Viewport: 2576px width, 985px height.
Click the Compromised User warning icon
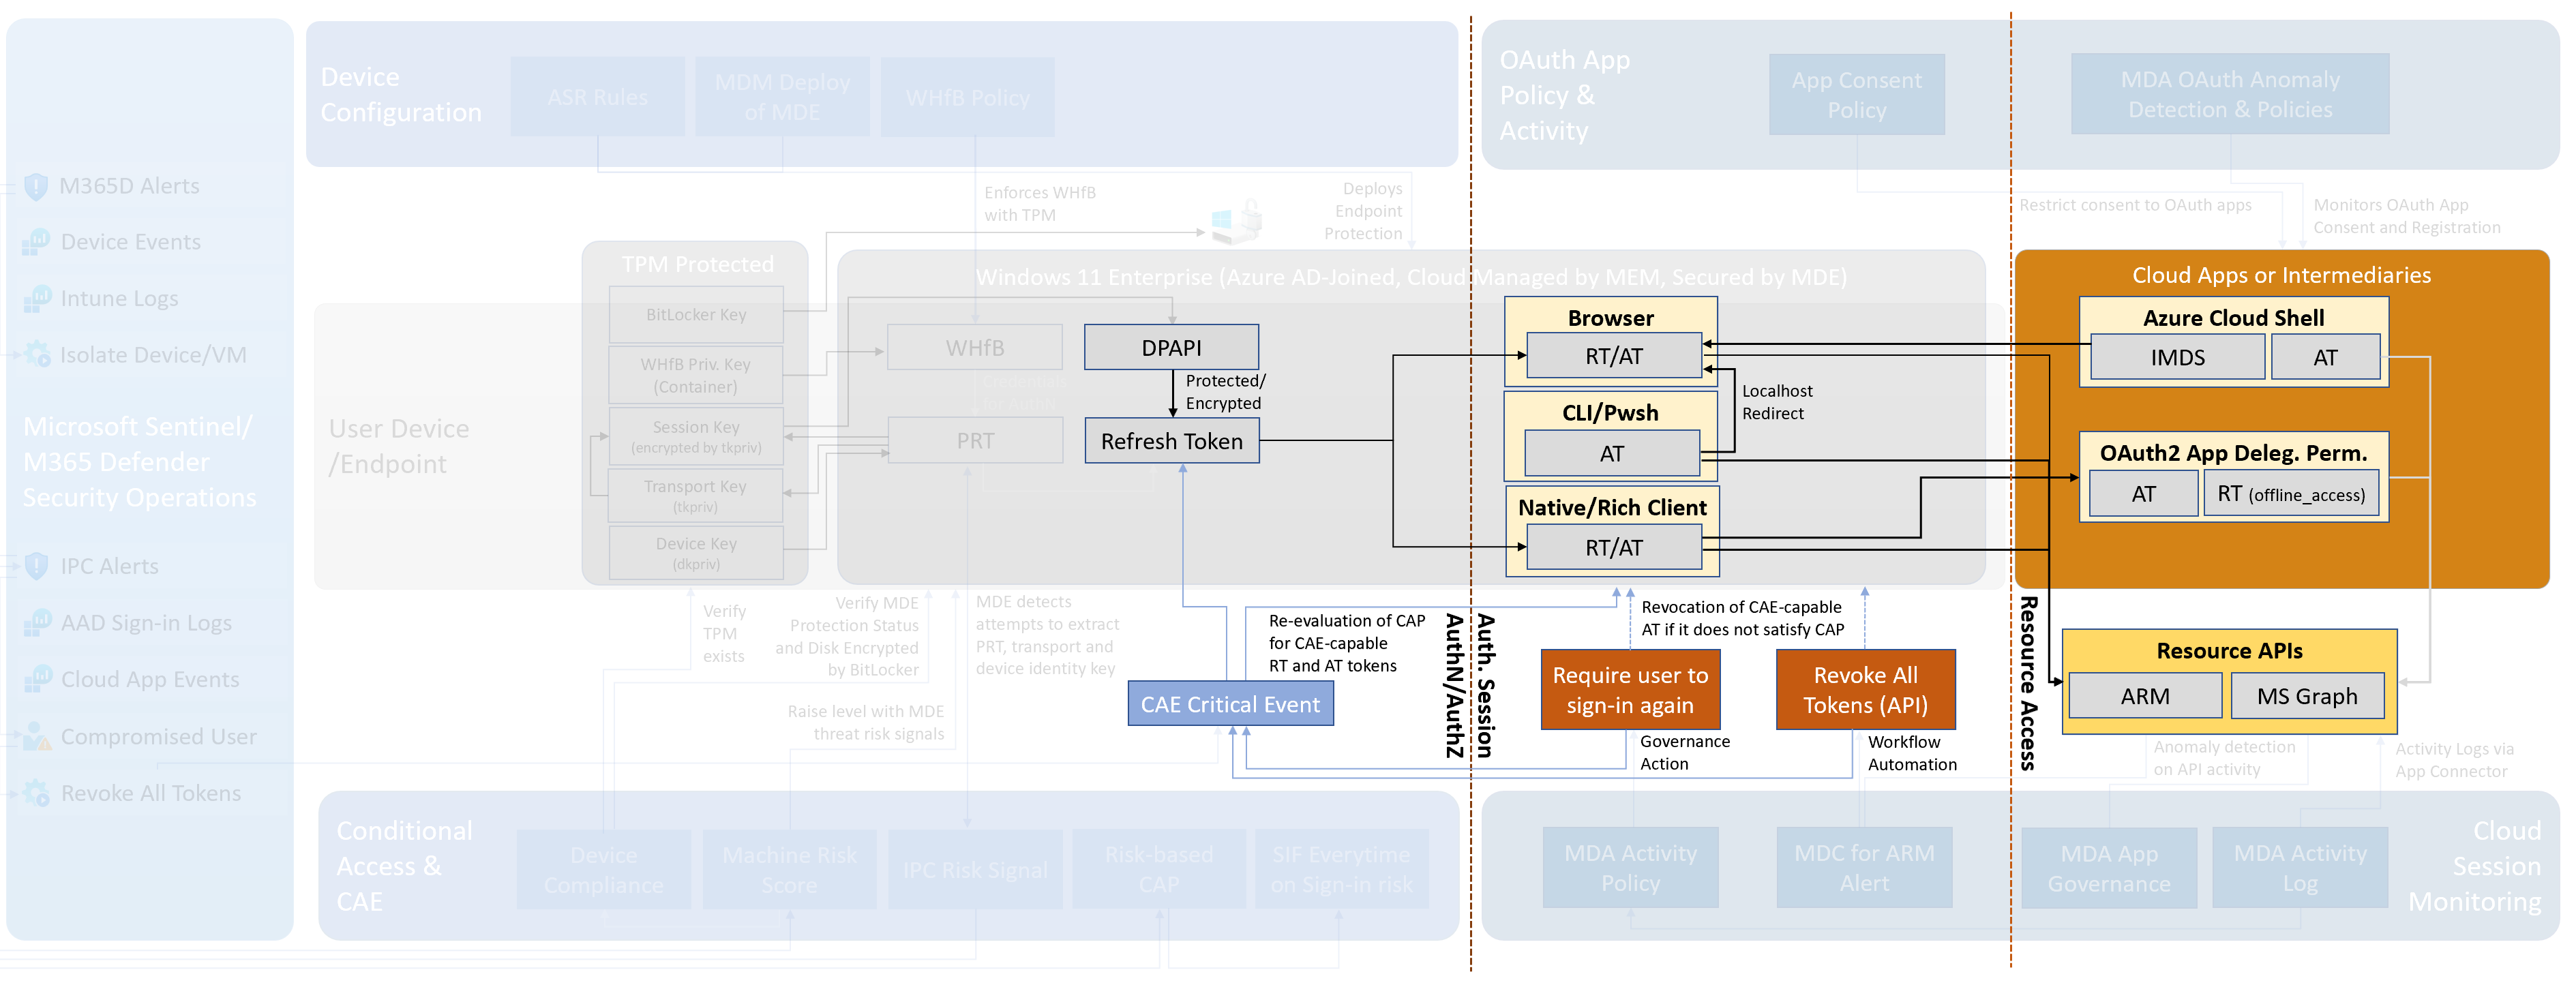point(37,737)
